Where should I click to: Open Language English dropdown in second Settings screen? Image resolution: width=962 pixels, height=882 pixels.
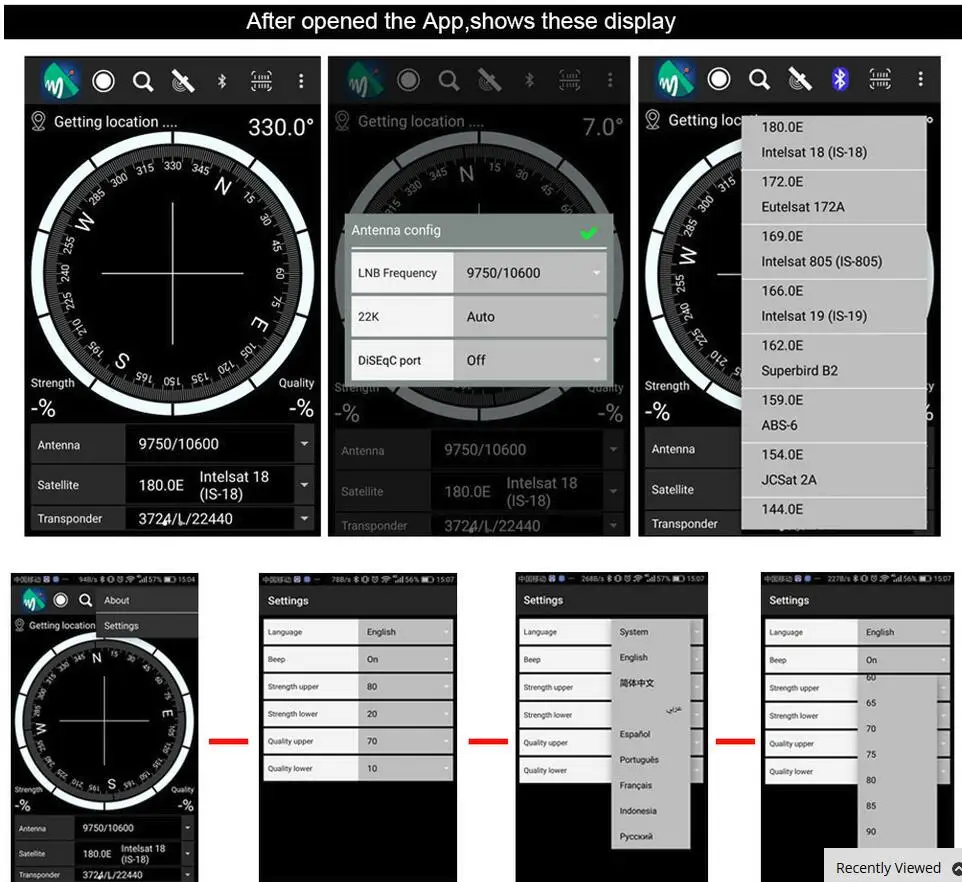click(x=406, y=632)
